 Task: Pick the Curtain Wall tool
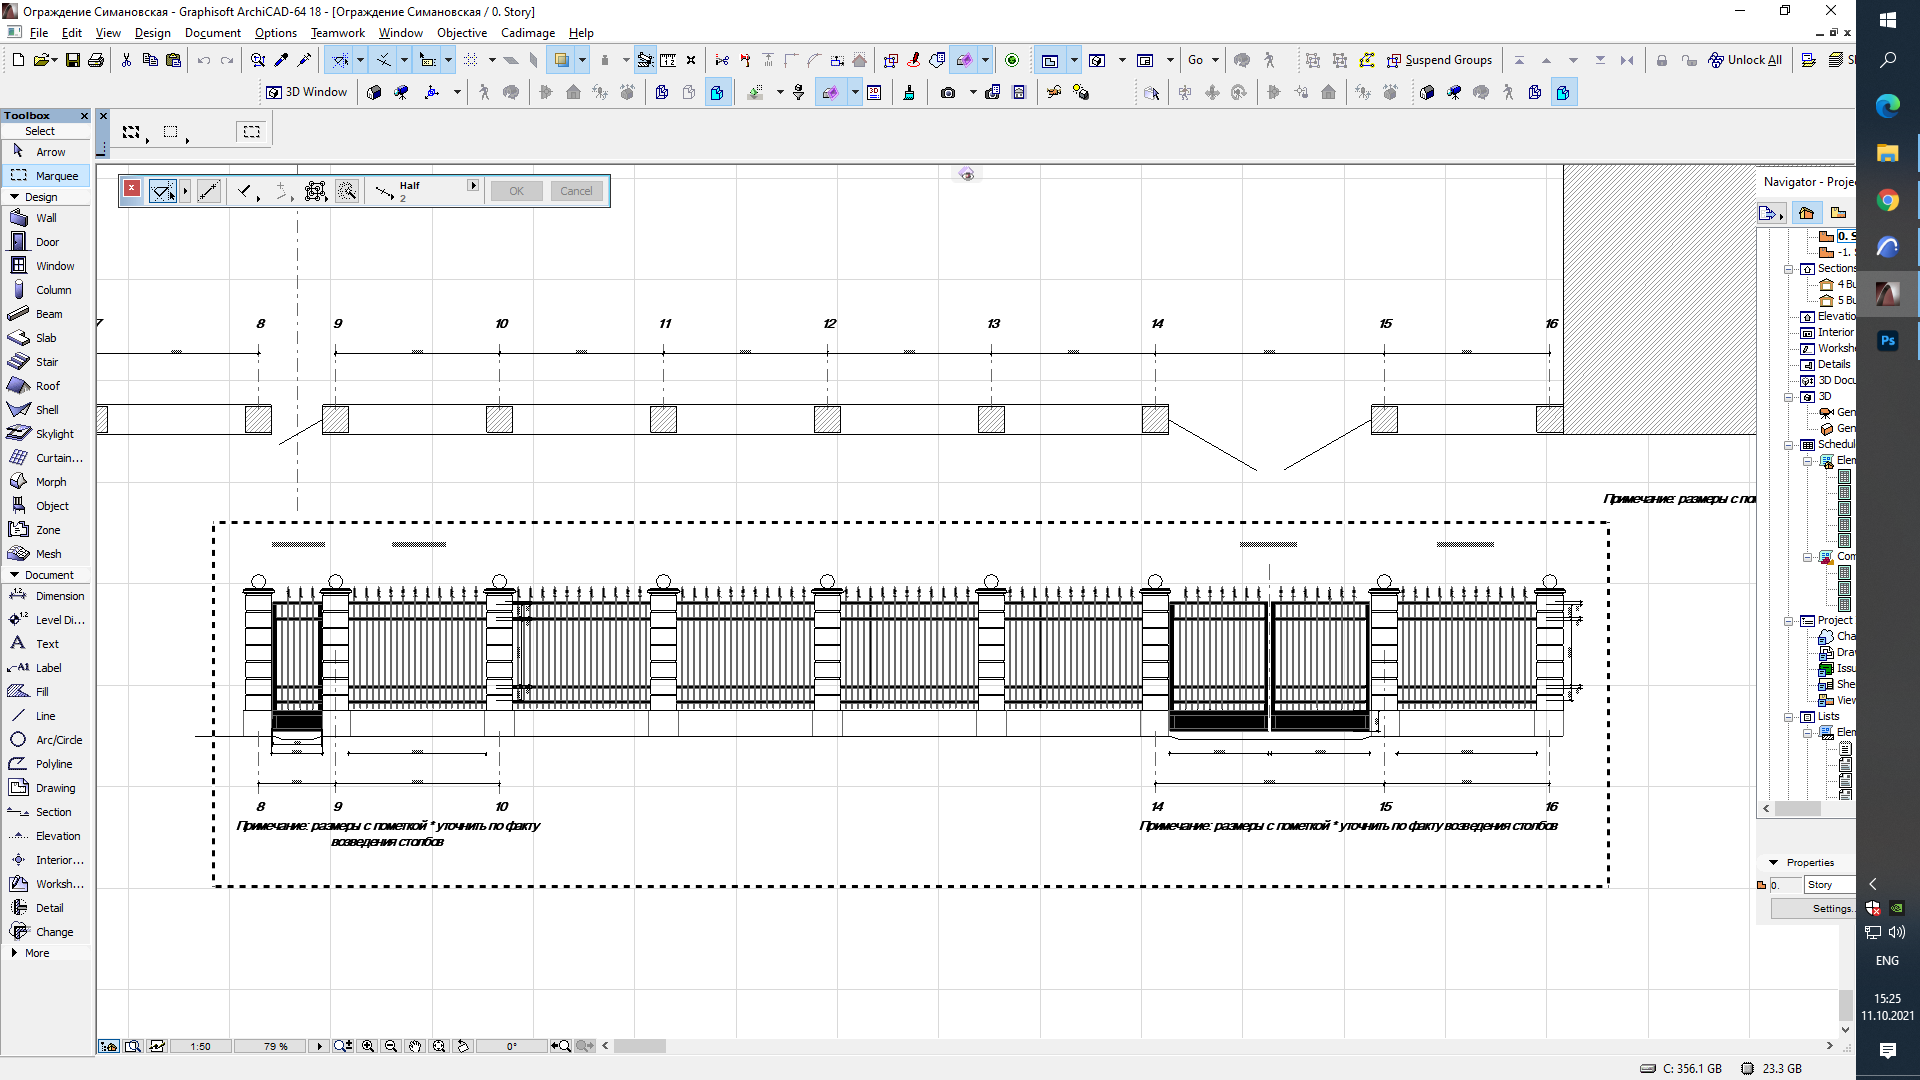coord(47,458)
